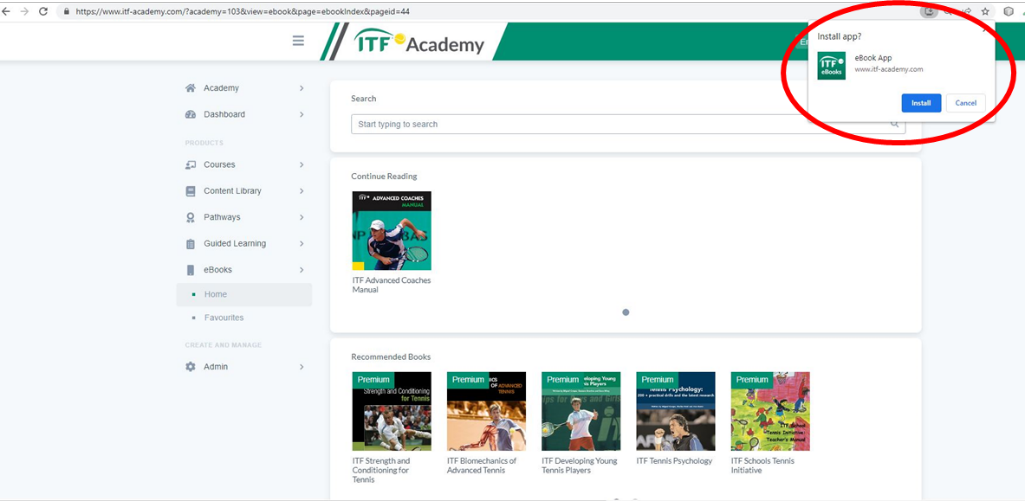
Task: Open the Advanced Coaches Manual cover
Action: [392, 230]
